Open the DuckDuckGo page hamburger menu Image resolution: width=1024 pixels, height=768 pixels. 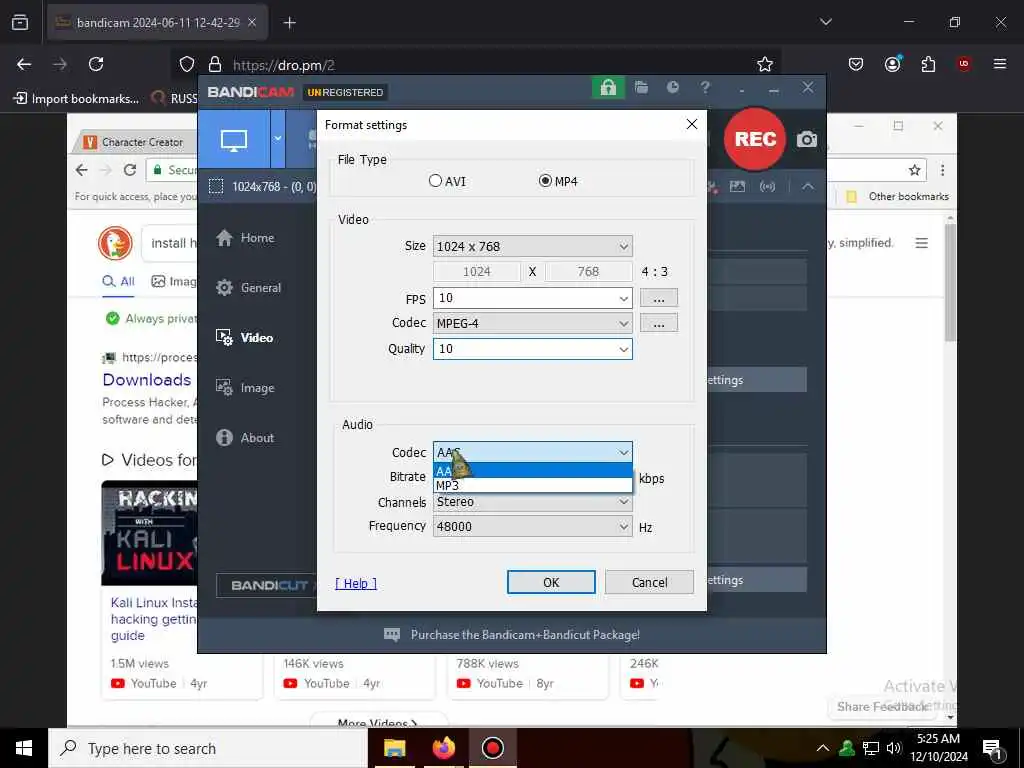[x=921, y=243]
